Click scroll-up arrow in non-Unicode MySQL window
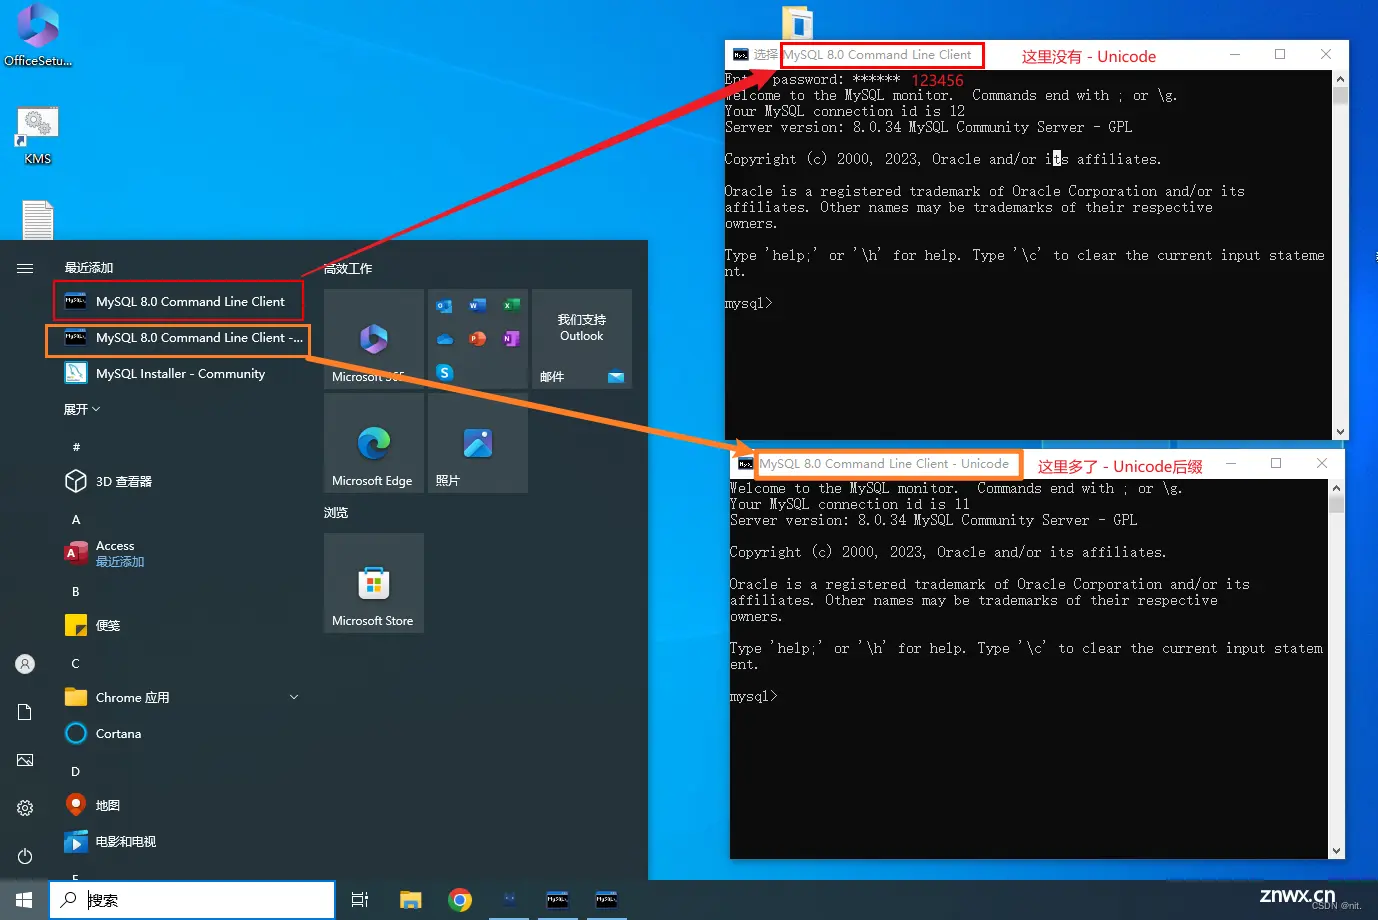1378x920 pixels. point(1341,79)
